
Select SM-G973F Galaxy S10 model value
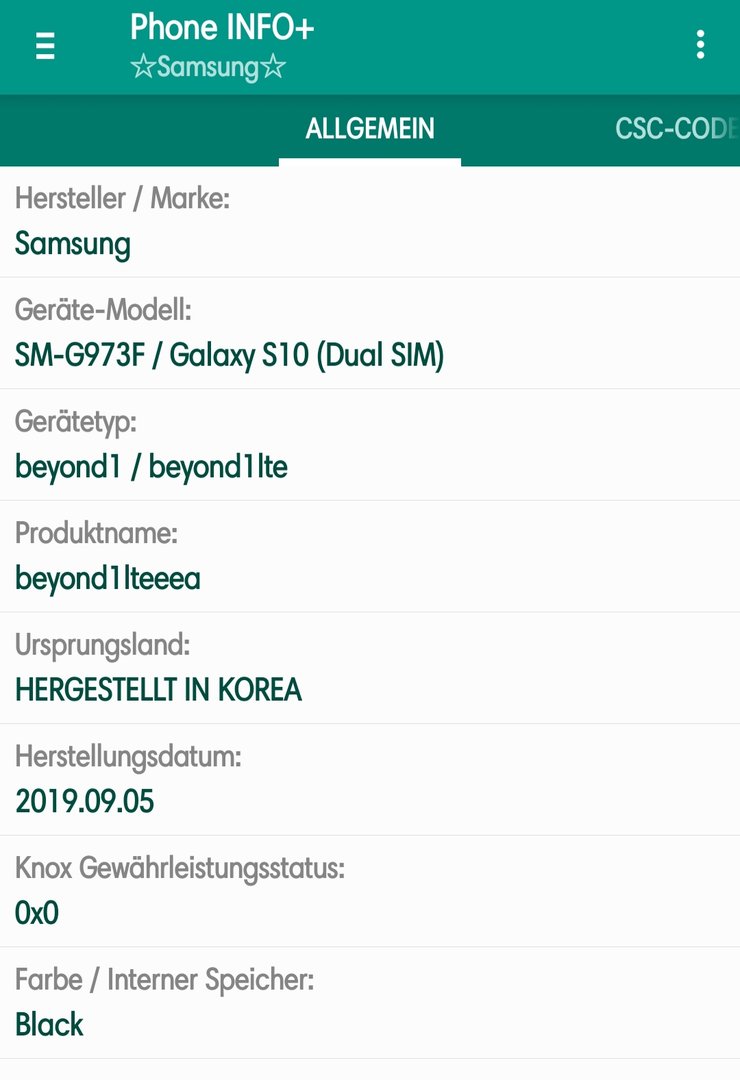coord(229,355)
